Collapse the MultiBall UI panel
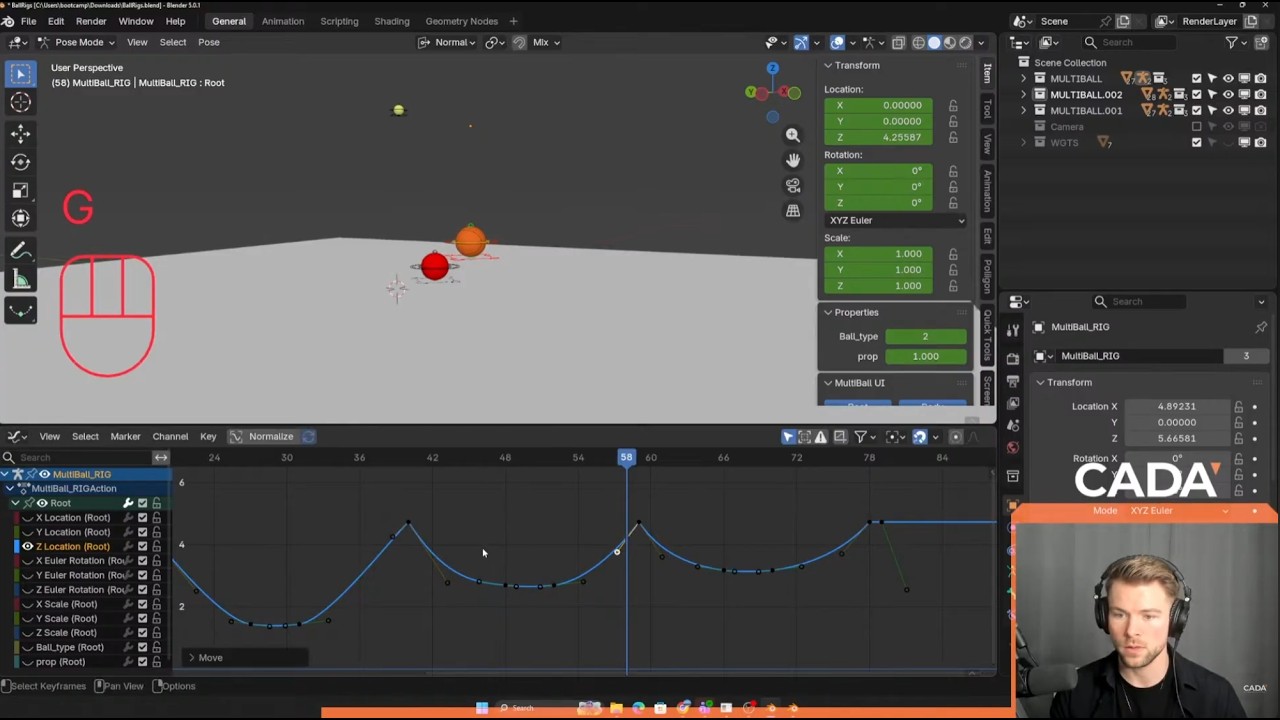This screenshot has width=1280, height=720. point(828,383)
